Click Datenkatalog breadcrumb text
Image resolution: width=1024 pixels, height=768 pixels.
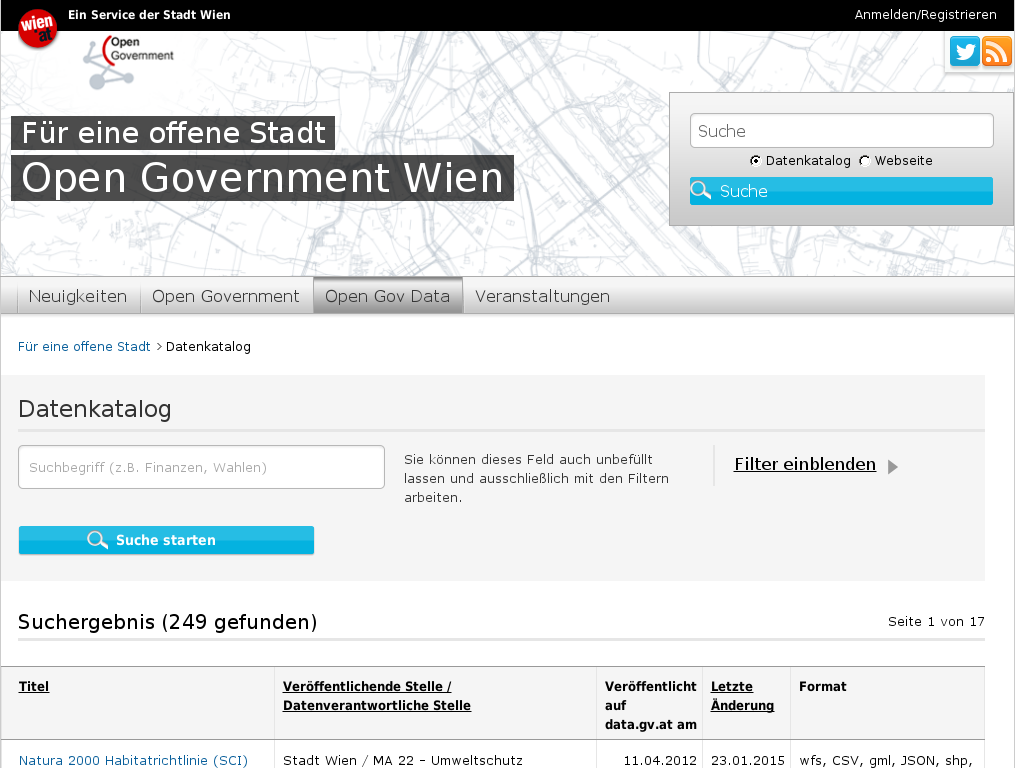[x=208, y=347]
